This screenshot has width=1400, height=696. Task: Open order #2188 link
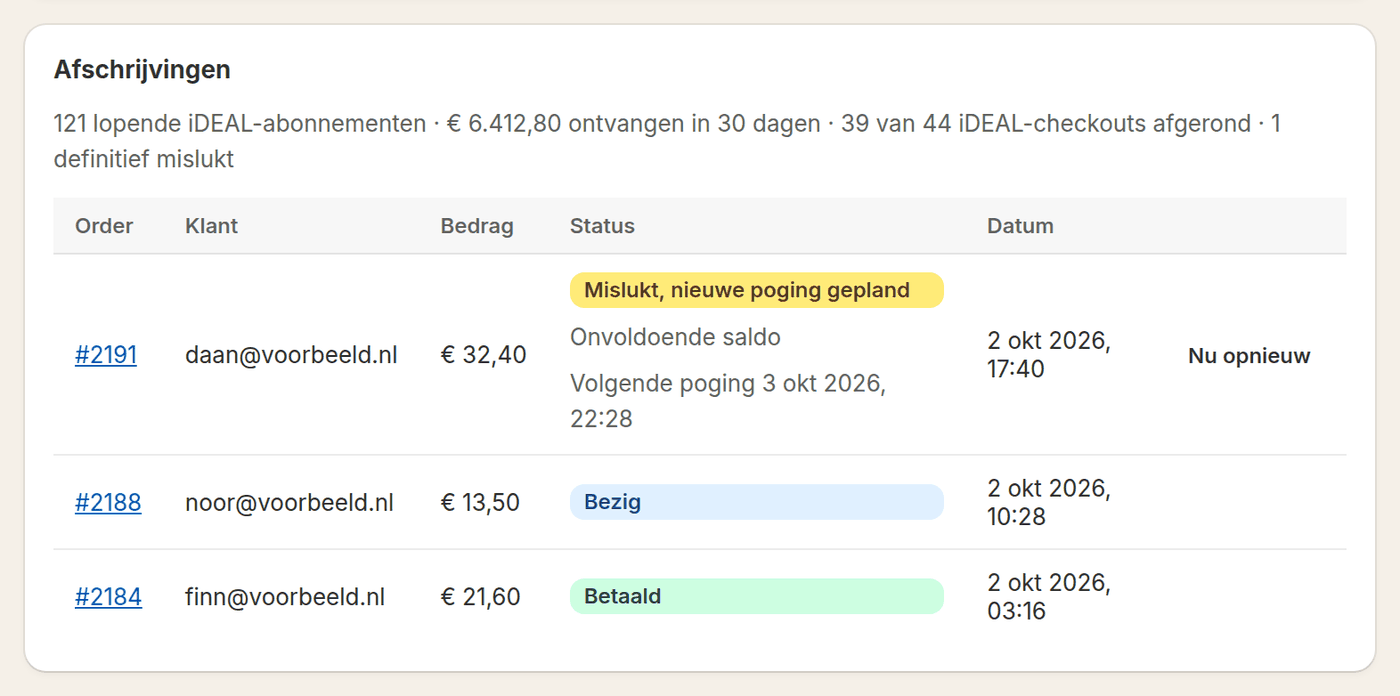(x=108, y=502)
